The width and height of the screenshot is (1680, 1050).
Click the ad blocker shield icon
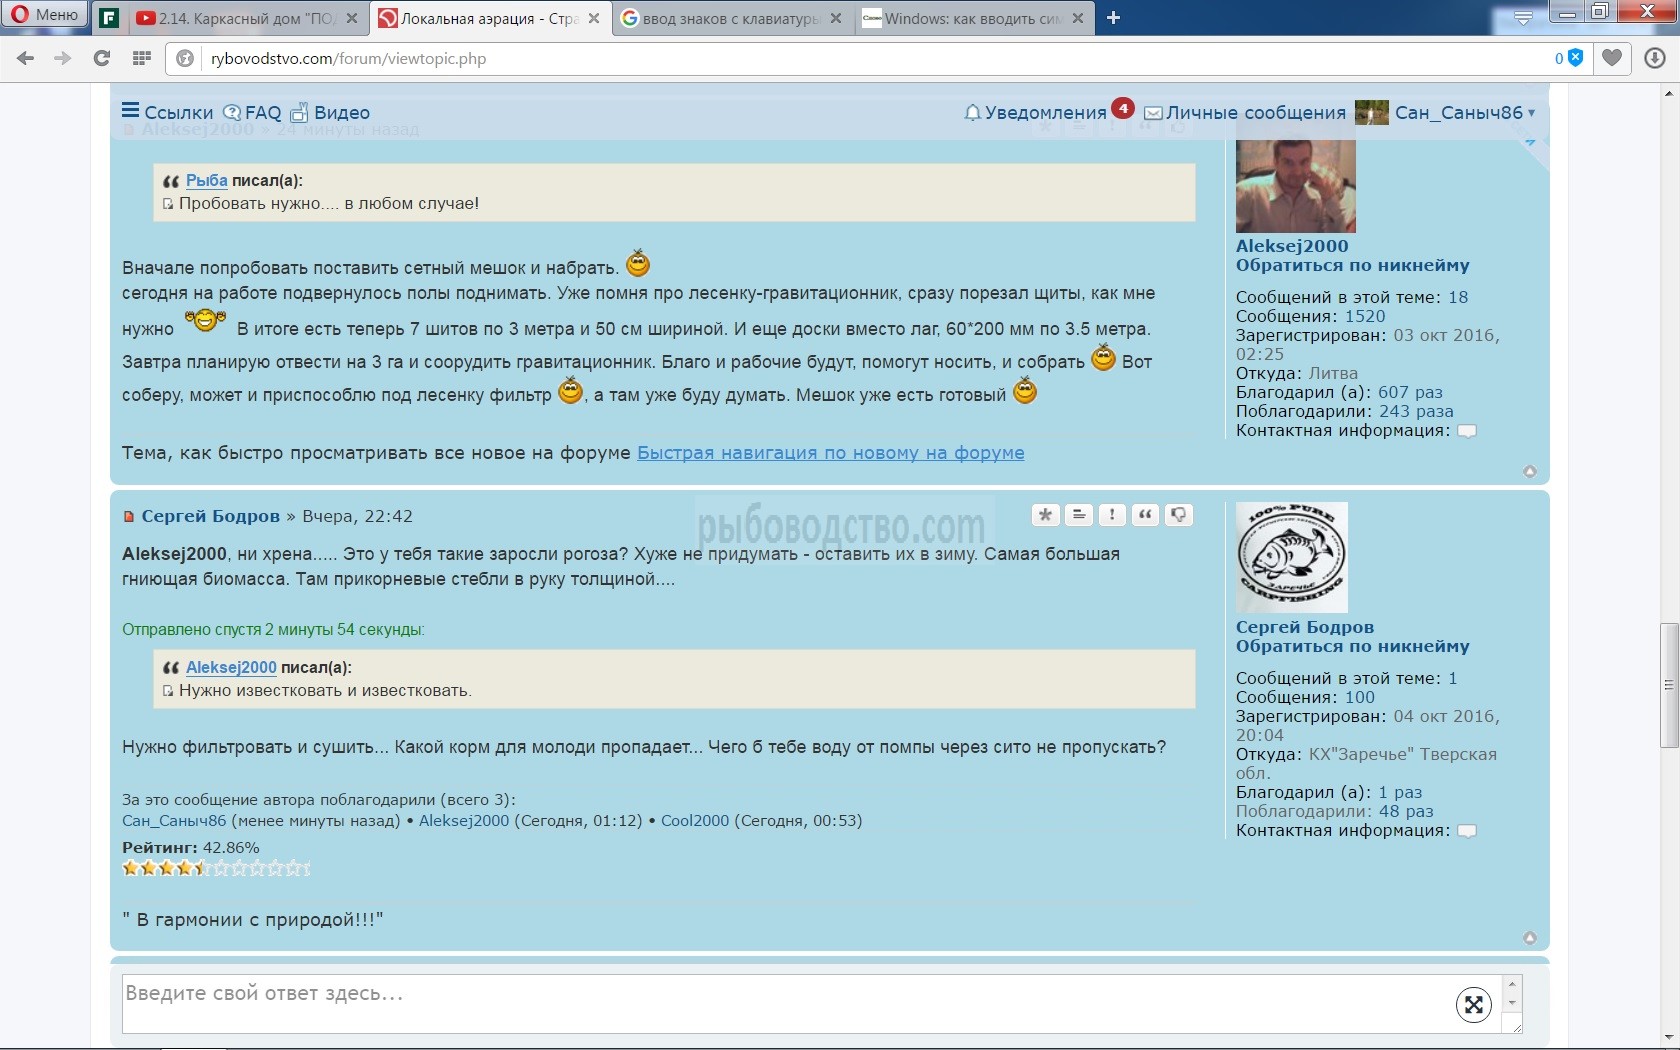[x=1576, y=58]
